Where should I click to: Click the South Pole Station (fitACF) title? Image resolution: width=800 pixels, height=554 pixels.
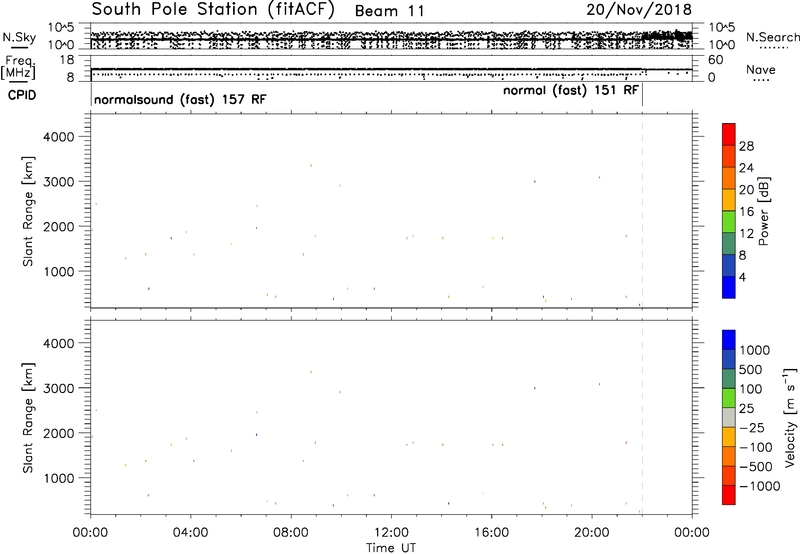click(213, 9)
